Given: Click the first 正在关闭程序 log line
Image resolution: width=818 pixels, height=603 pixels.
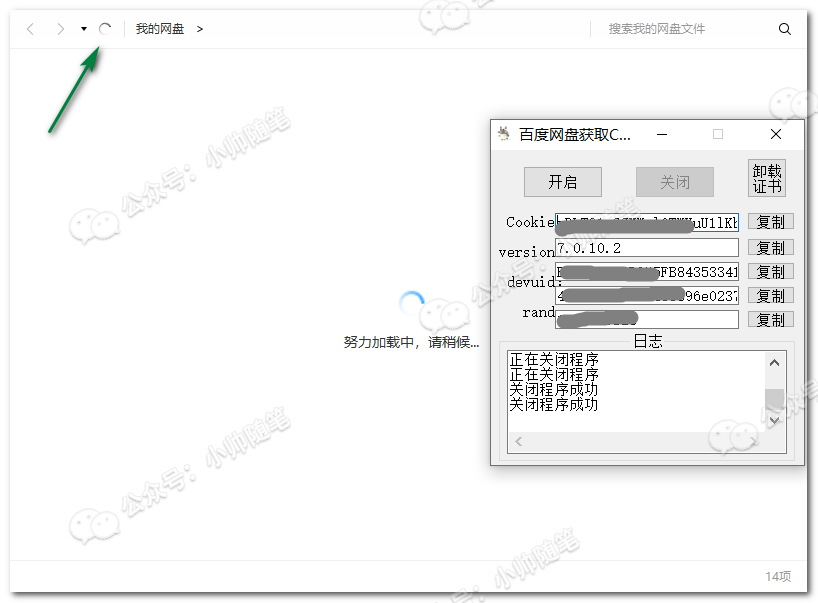Looking at the screenshot, I should (x=554, y=359).
